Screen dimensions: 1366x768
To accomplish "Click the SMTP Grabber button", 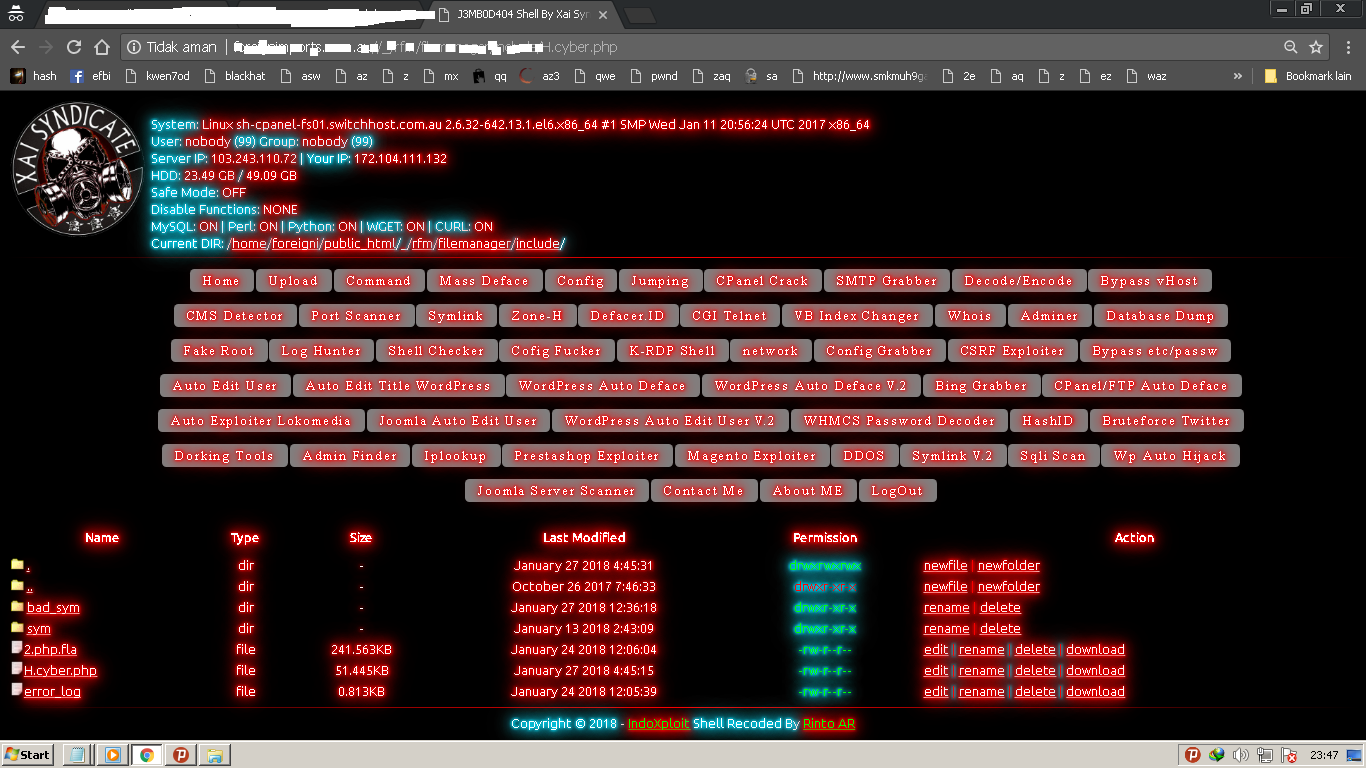I will [x=887, y=281].
